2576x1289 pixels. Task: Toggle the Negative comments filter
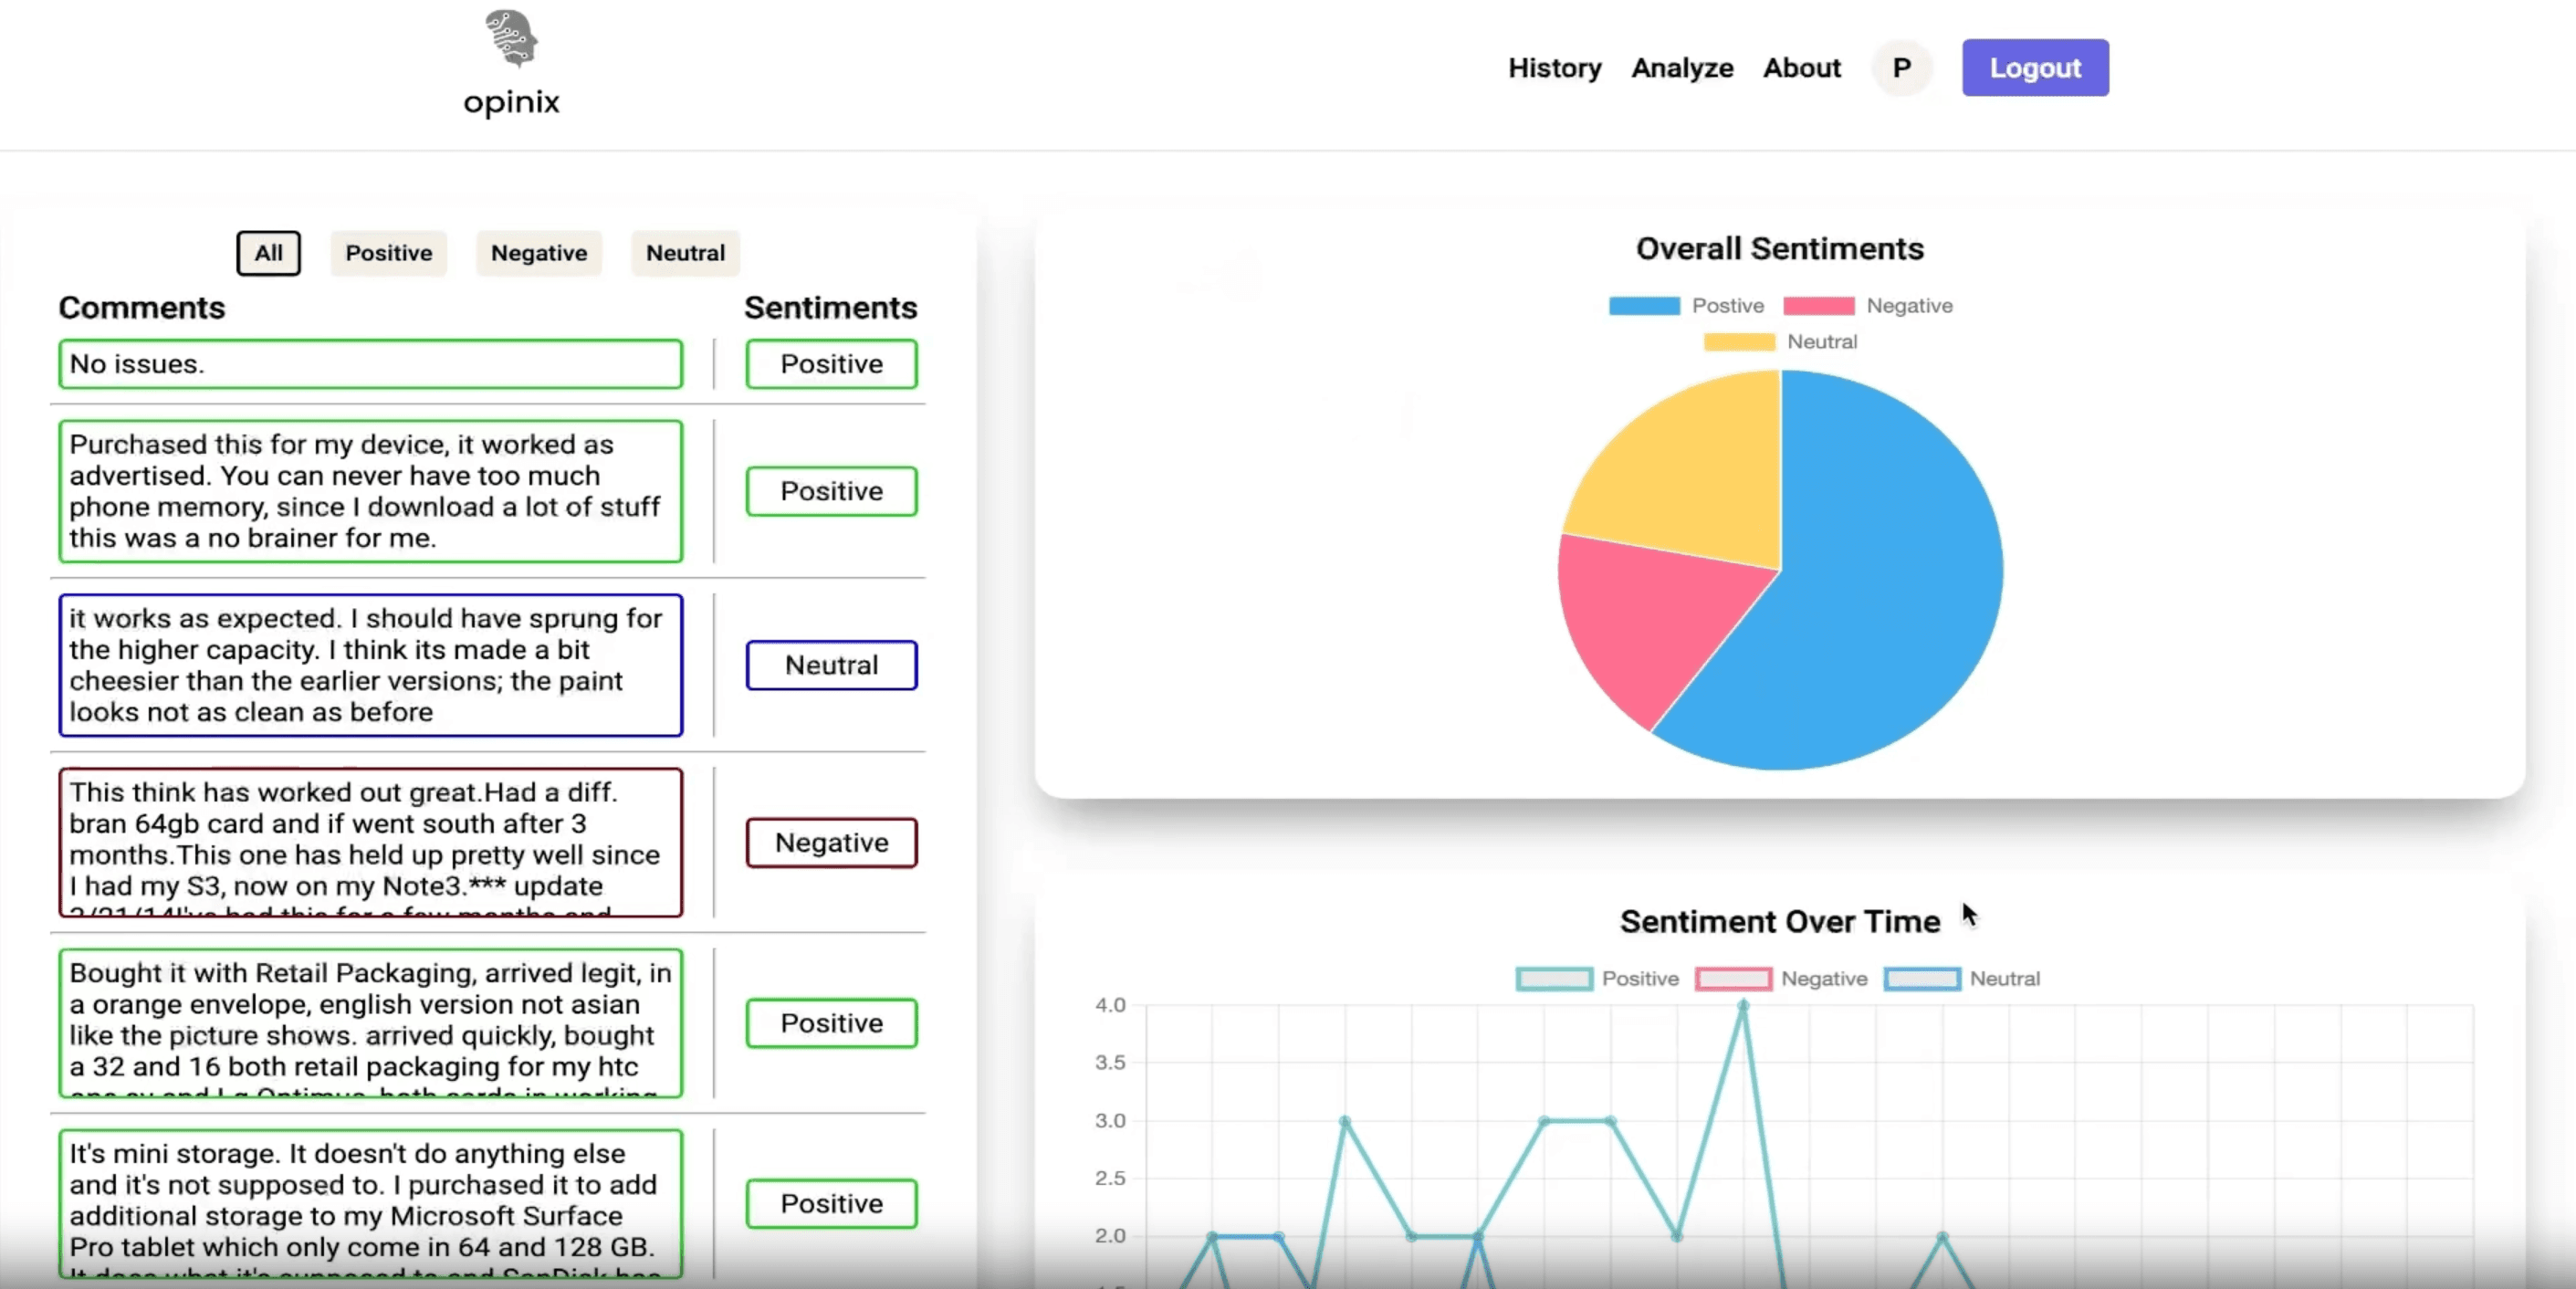point(538,252)
